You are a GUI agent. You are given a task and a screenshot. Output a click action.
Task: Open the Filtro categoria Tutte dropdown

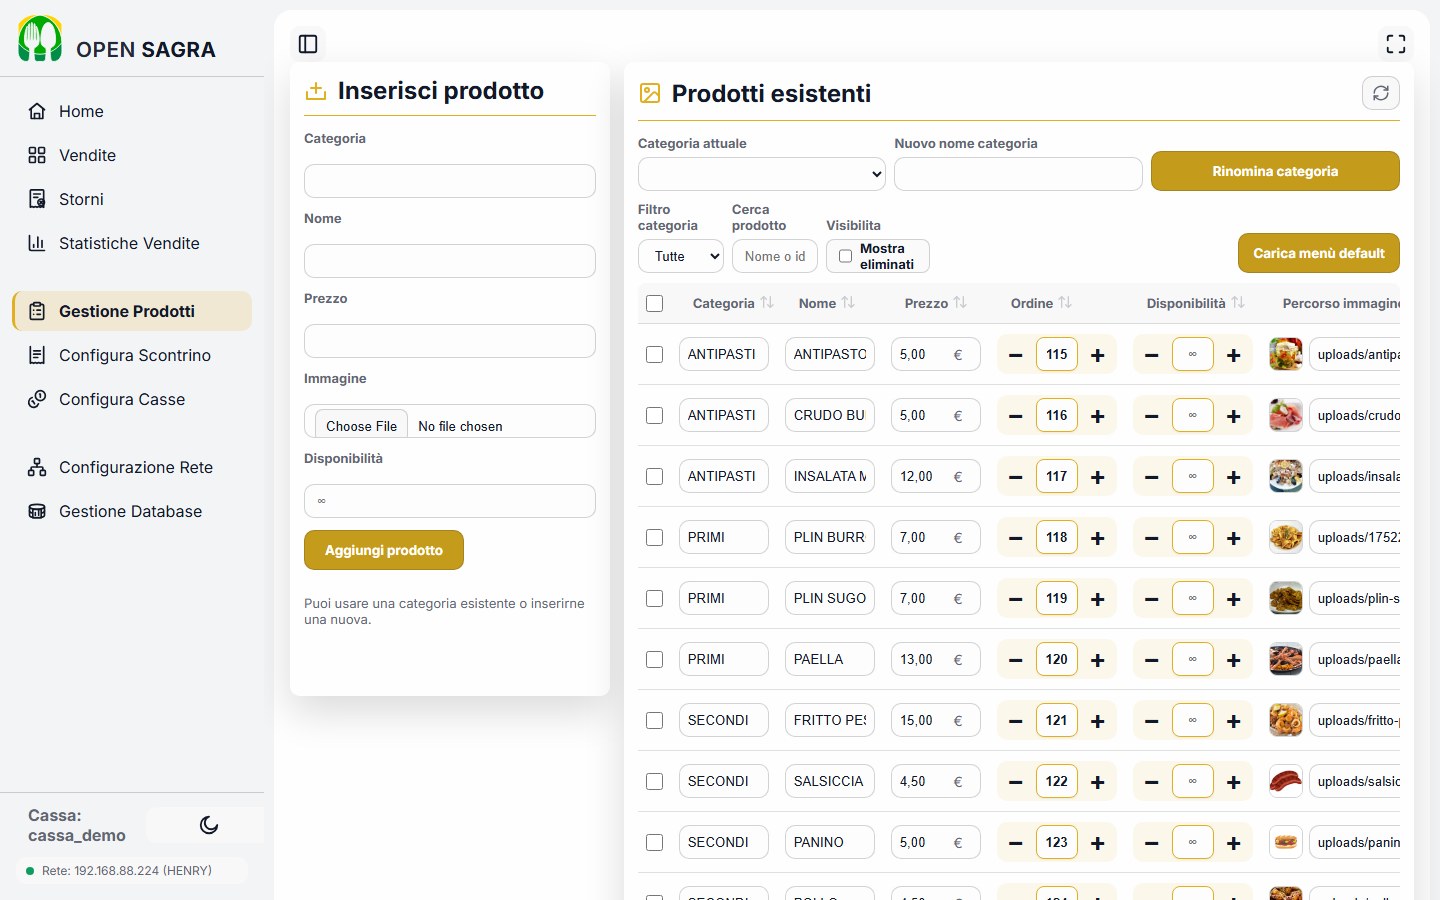pos(681,256)
